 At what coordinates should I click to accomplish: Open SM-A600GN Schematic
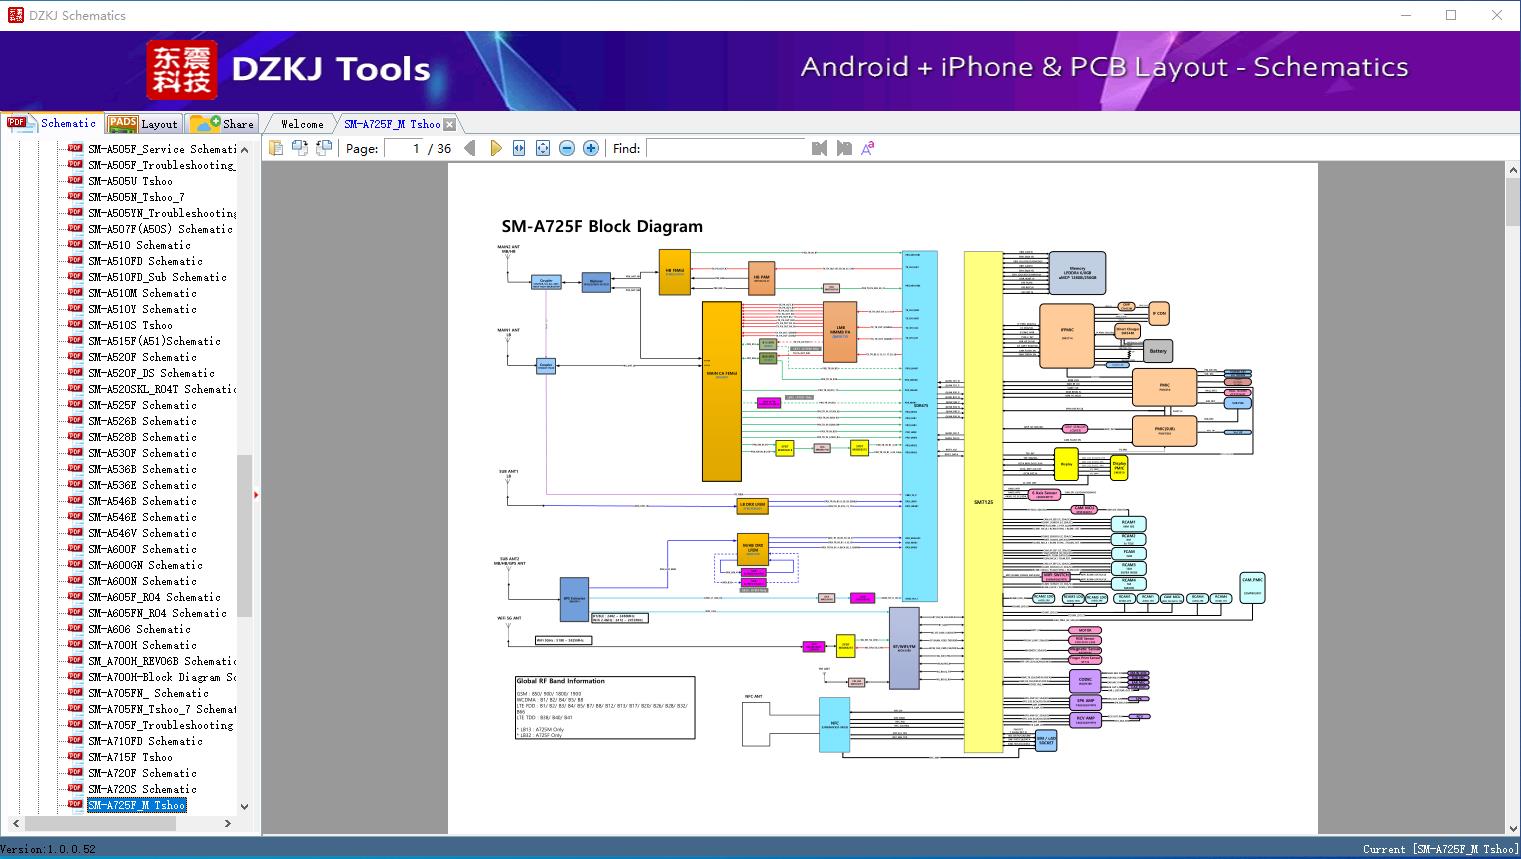tap(145, 565)
